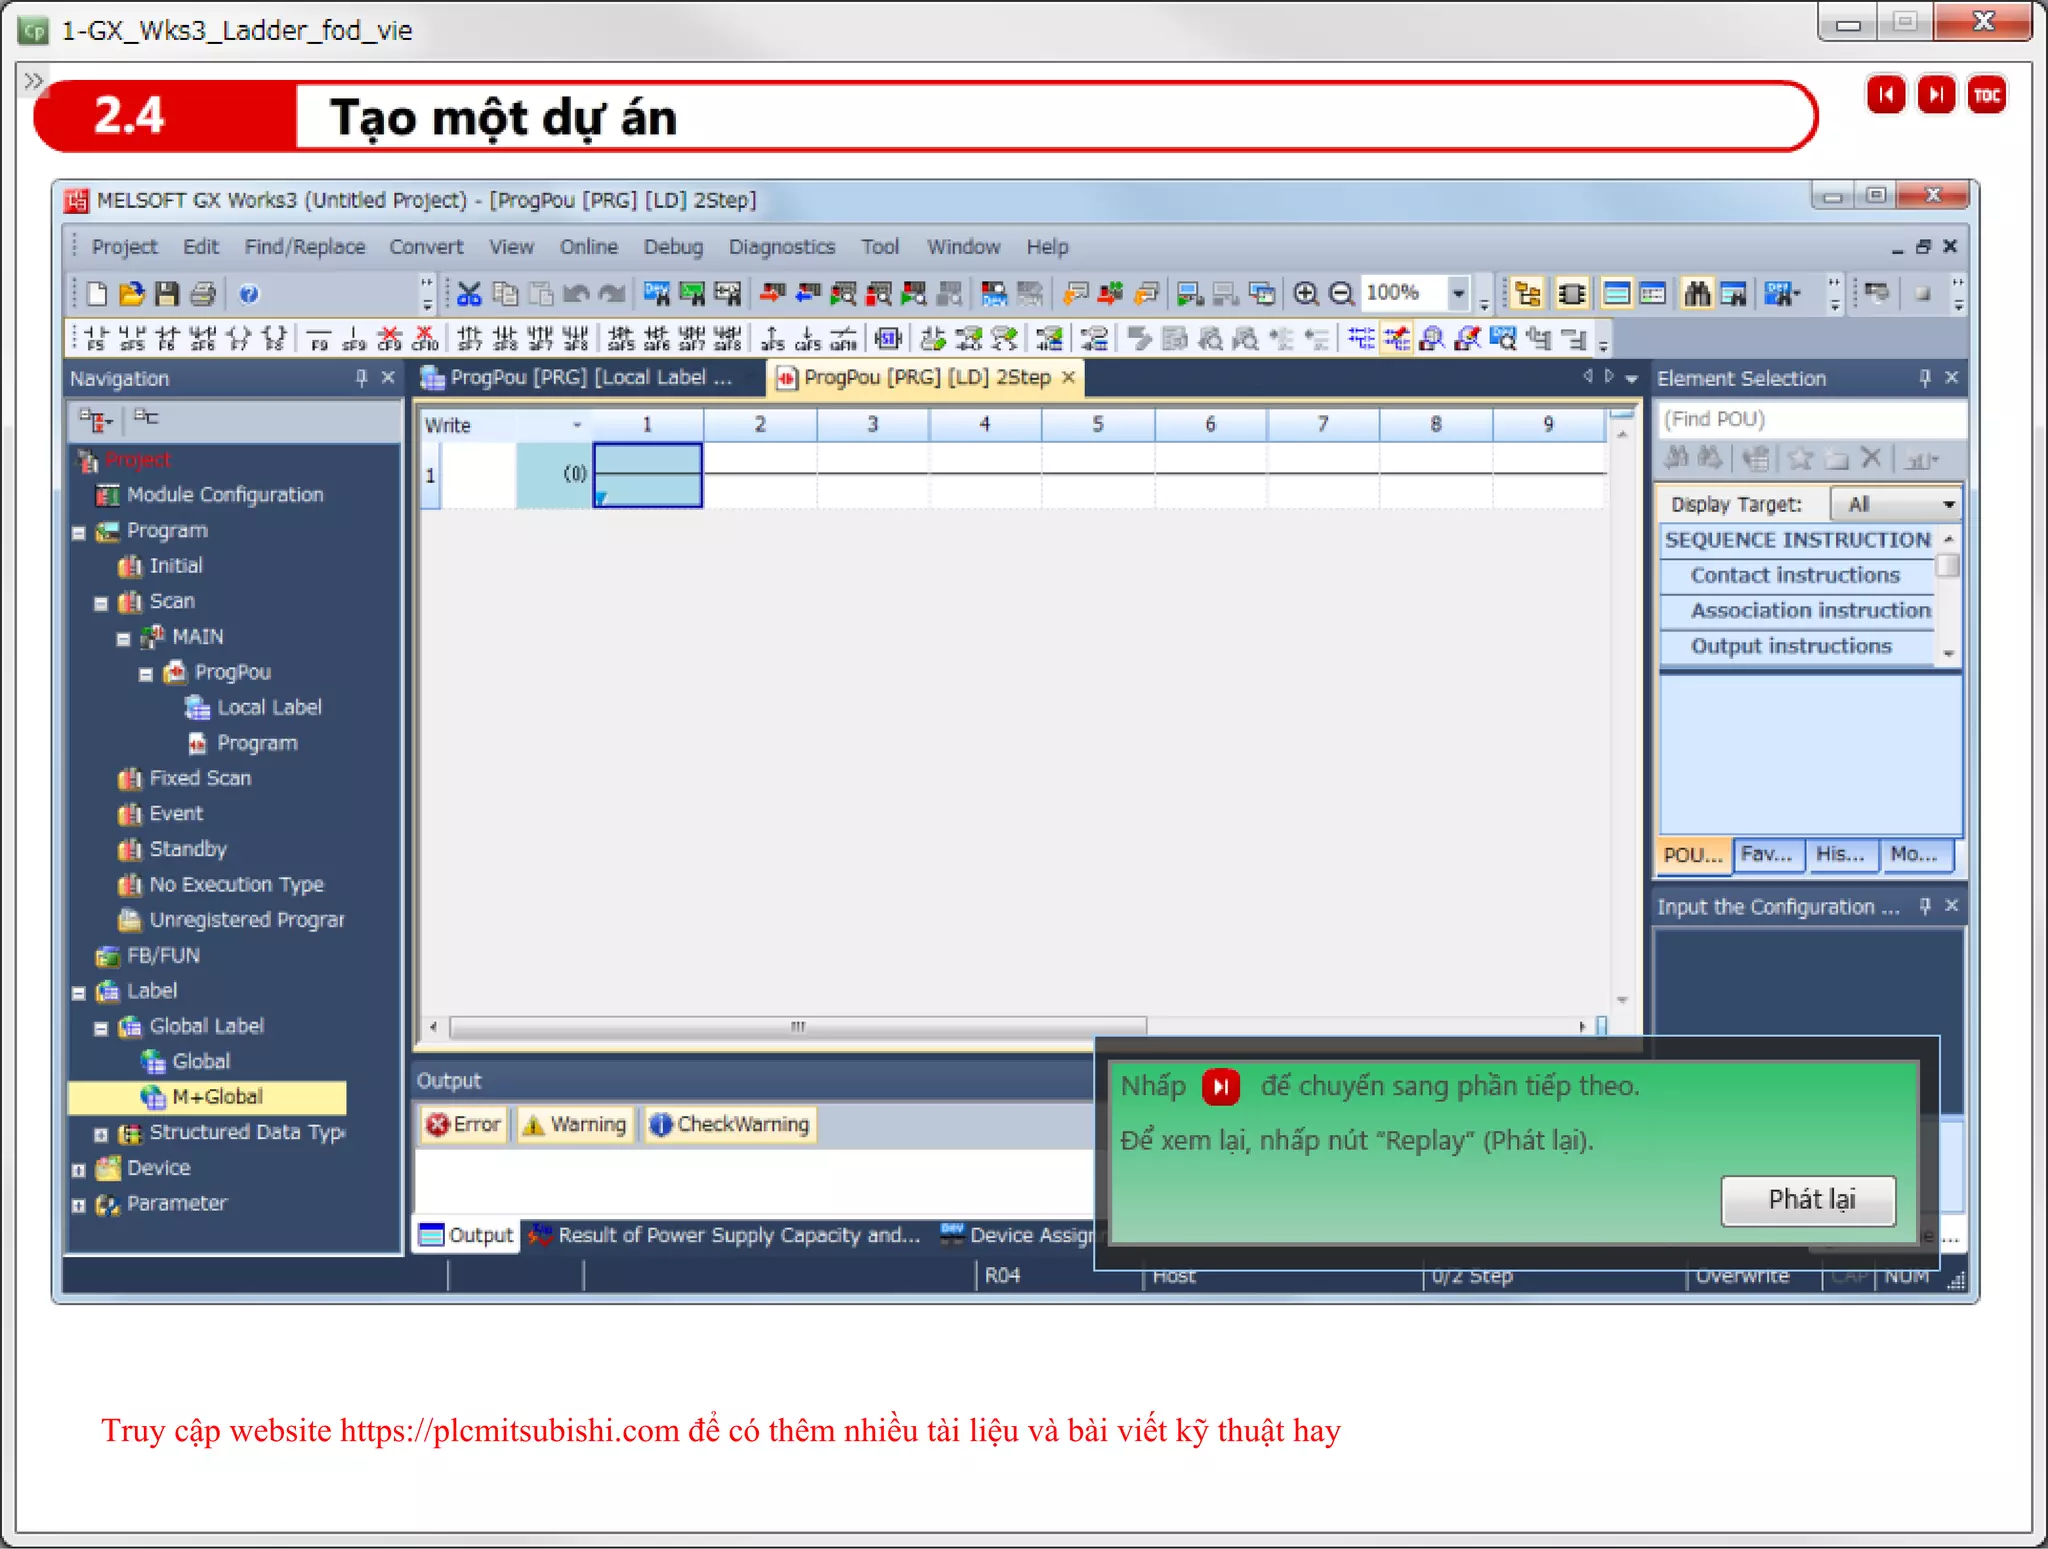Viewport: 2048px width, 1549px height.
Task: Open the Display Target dropdown
Action: [x=1895, y=505]
